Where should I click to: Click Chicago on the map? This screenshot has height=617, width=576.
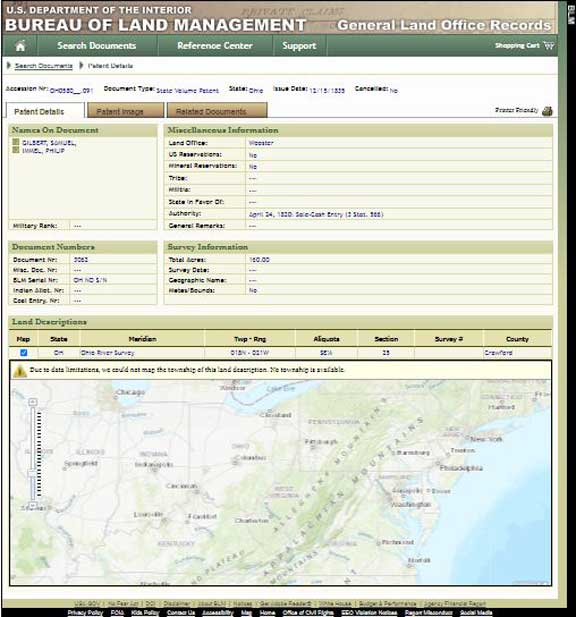(x=131, y=392)
